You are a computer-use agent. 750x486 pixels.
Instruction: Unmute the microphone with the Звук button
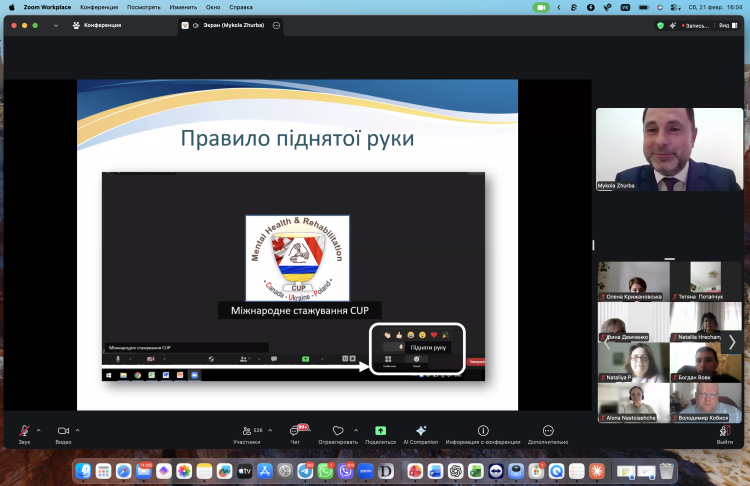pyautogui.click(x=24, y=429)
